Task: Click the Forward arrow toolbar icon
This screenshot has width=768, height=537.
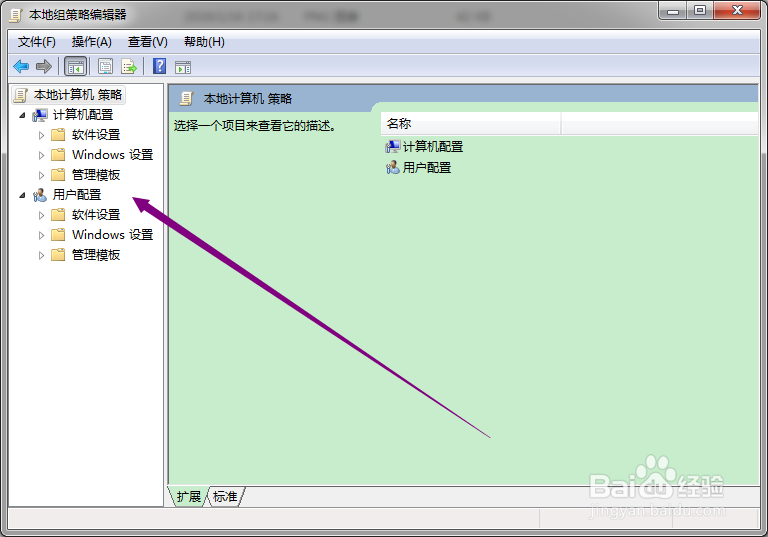Action: coord(44,66)
